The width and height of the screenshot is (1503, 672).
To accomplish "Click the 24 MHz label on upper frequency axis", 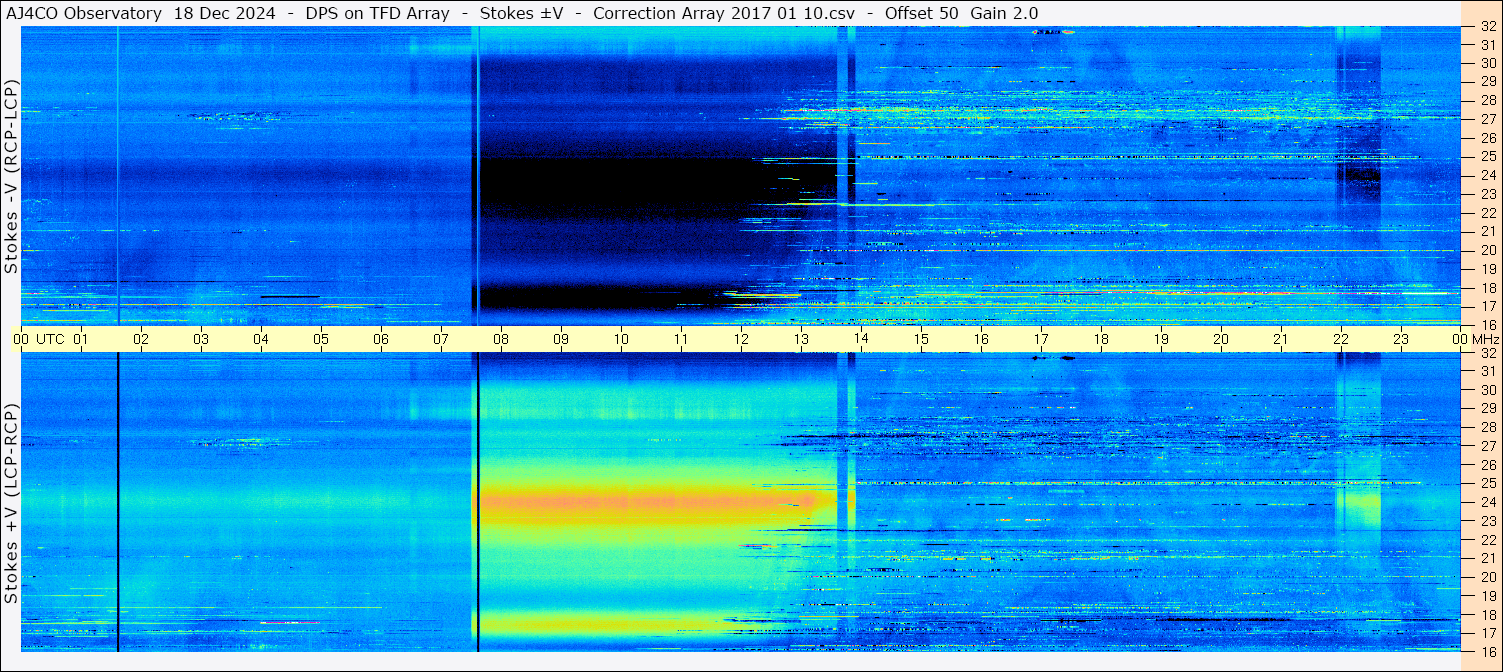I will click(1487, 175).
